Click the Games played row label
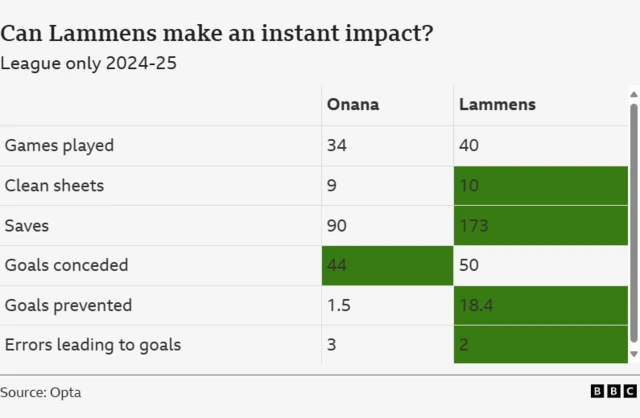 (59, 145)
